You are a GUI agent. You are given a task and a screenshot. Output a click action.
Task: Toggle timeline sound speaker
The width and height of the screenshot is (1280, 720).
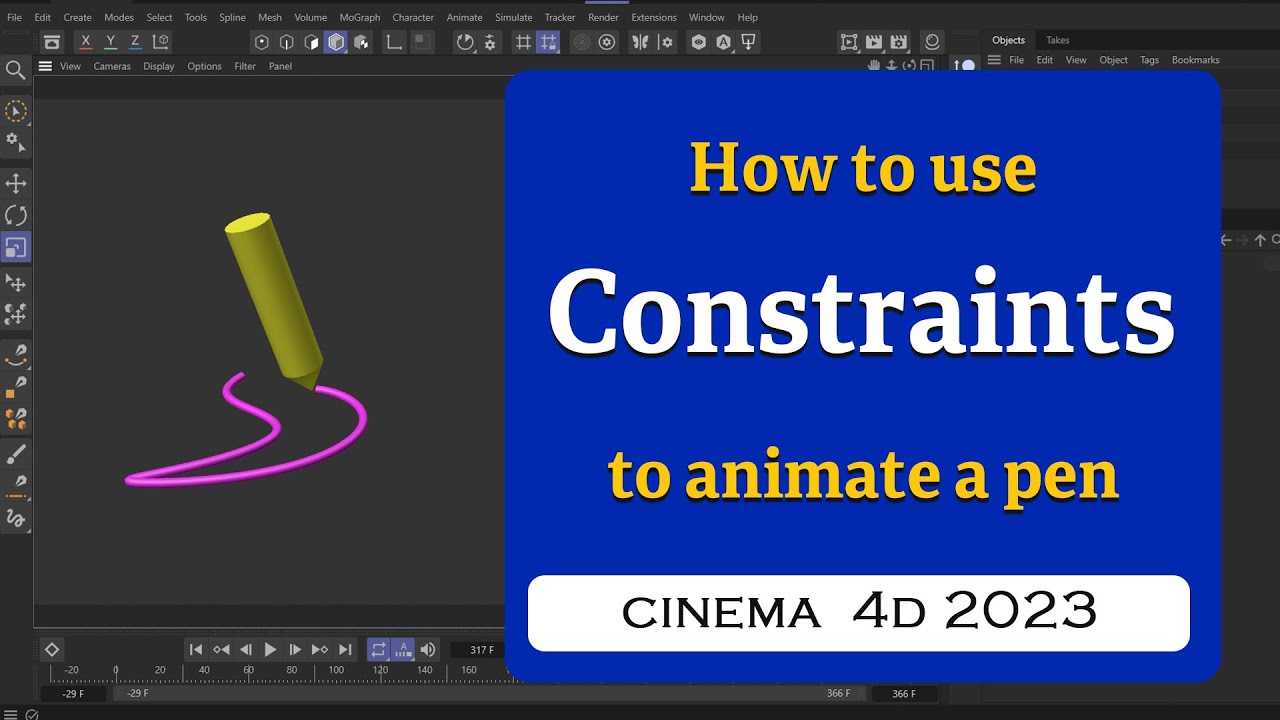[428, 649]
